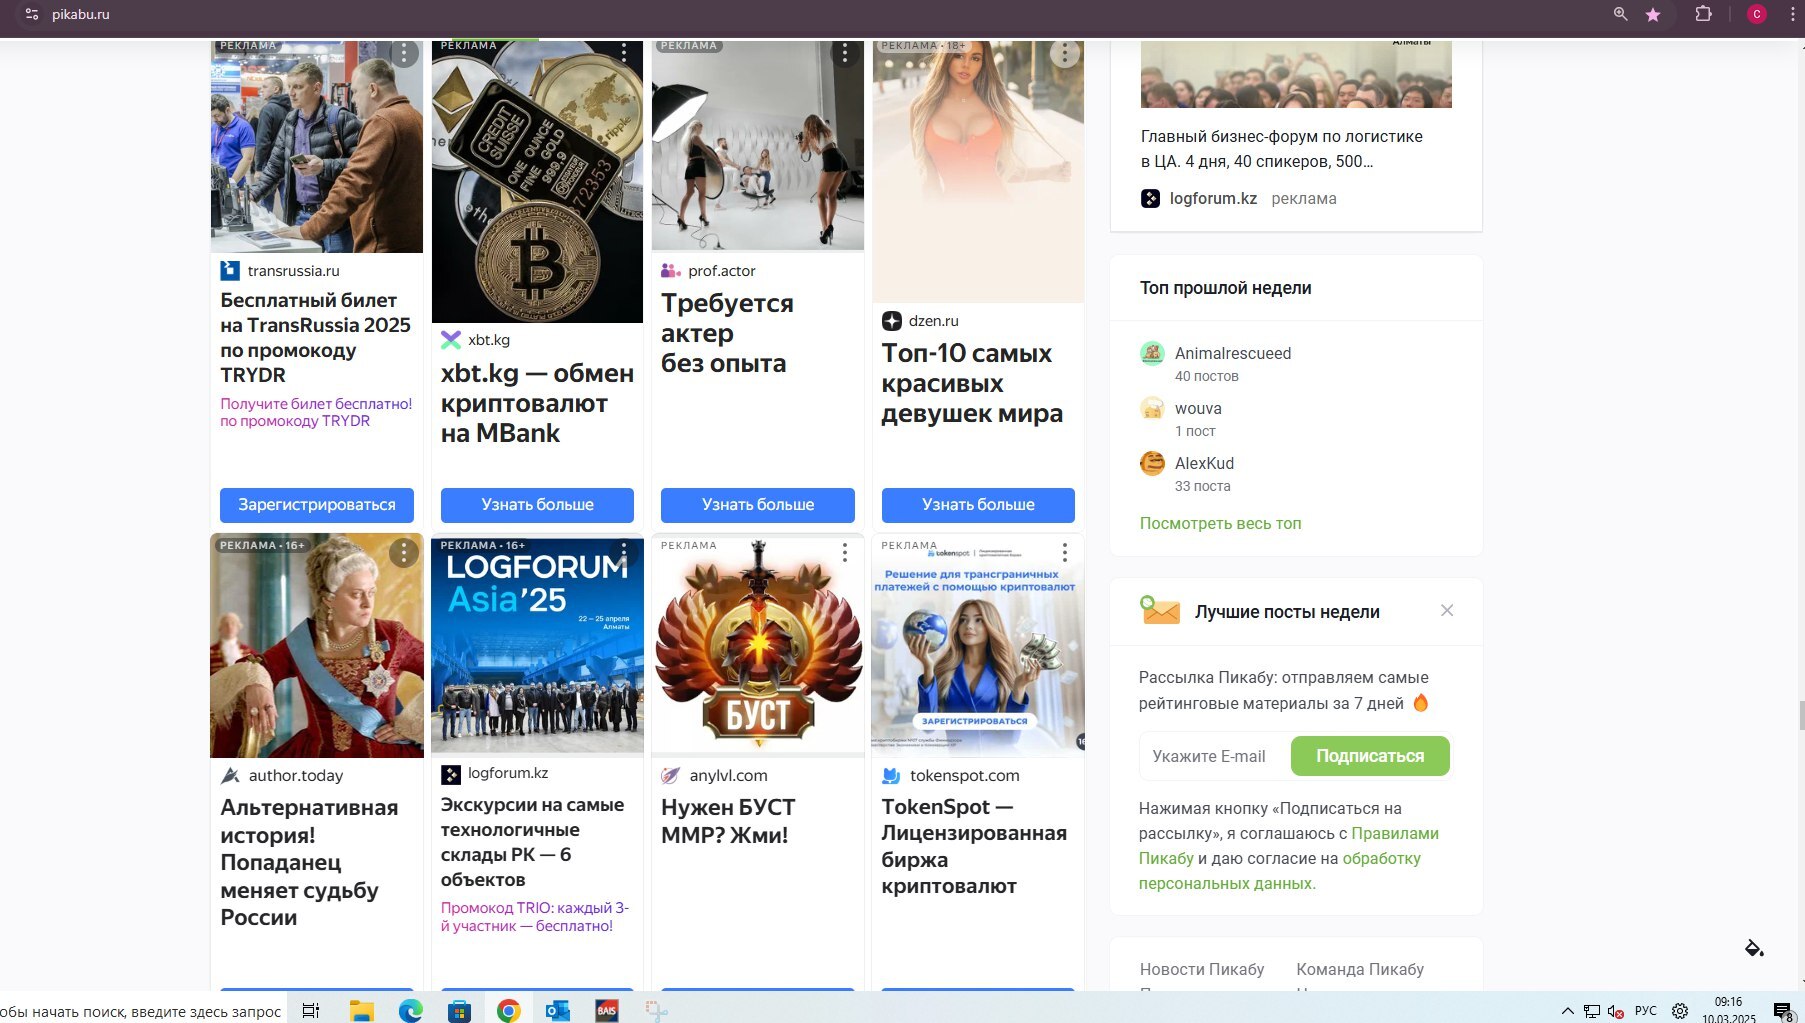Click AlexKud username in weekly top
1805x1023 pixels.
click(x=1204, y=463)
